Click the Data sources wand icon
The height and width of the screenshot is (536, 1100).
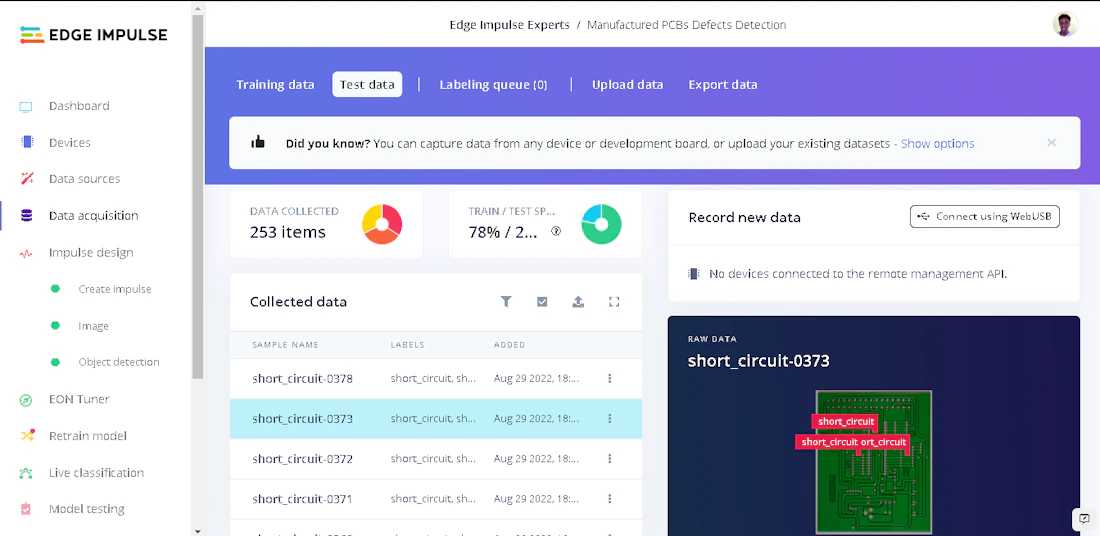[27, 179]
